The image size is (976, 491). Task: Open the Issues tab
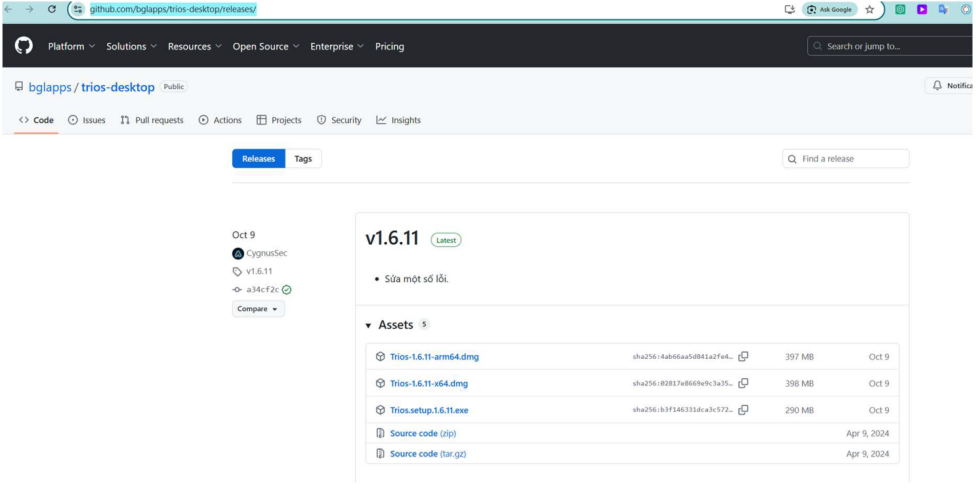pos(86,120)
